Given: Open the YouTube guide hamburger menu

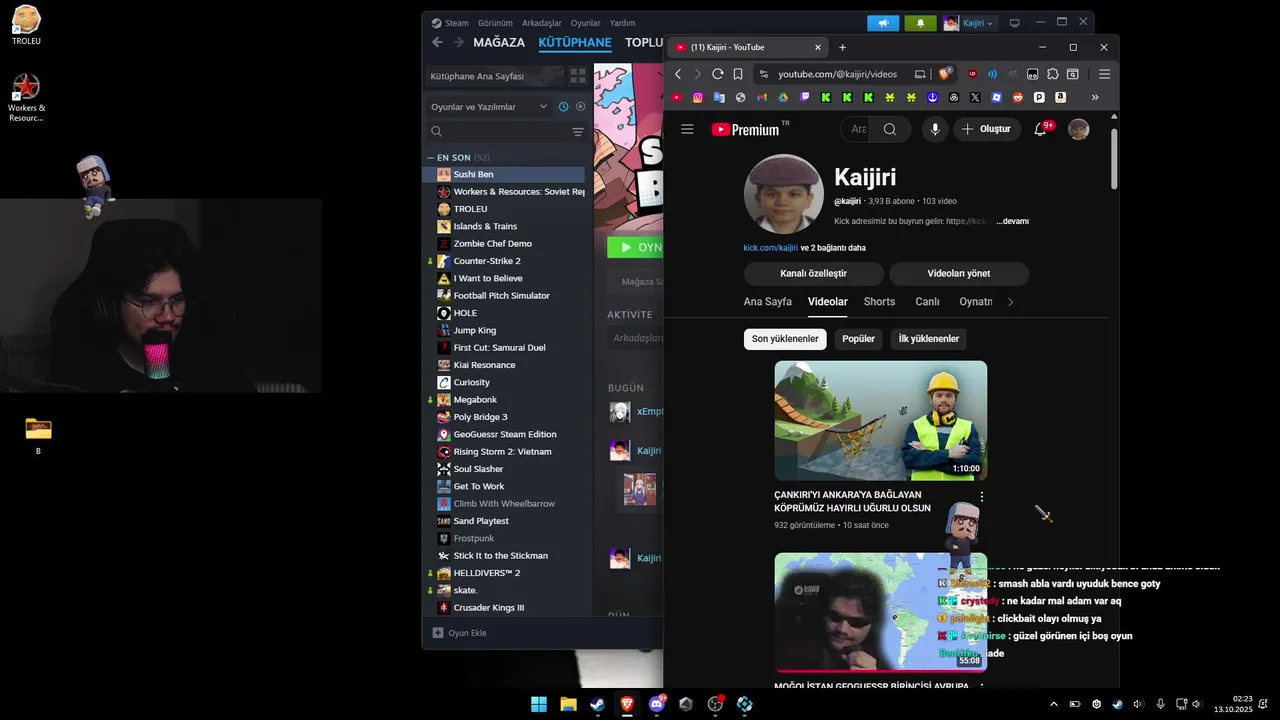Looking at the screenshot, I should click(687, 129).
